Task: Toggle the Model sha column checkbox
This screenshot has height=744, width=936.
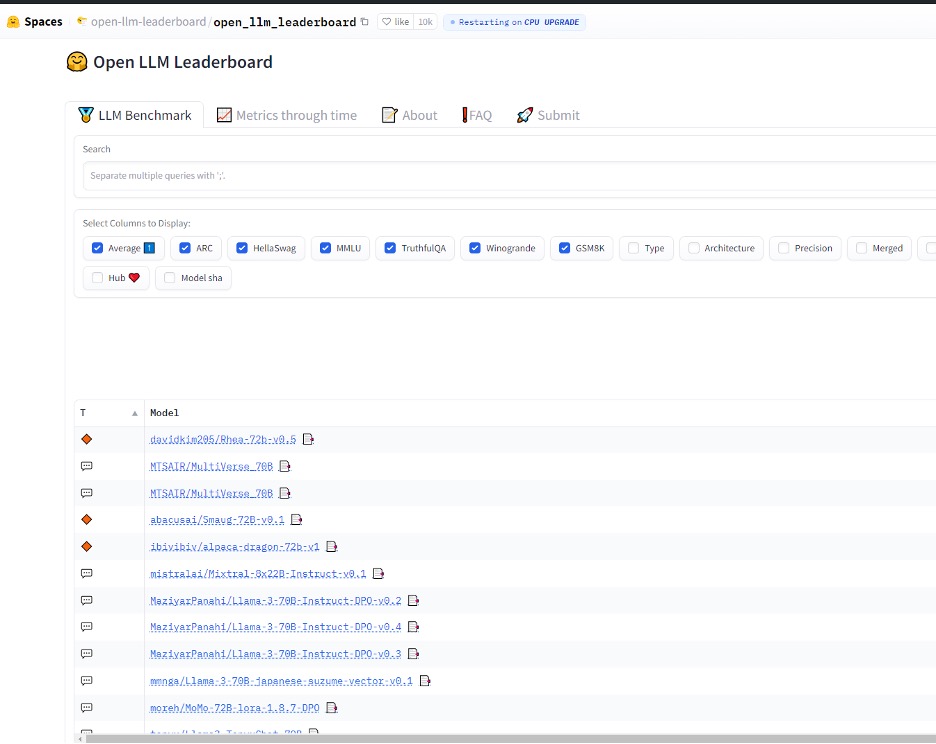Action: coord(169,278)
